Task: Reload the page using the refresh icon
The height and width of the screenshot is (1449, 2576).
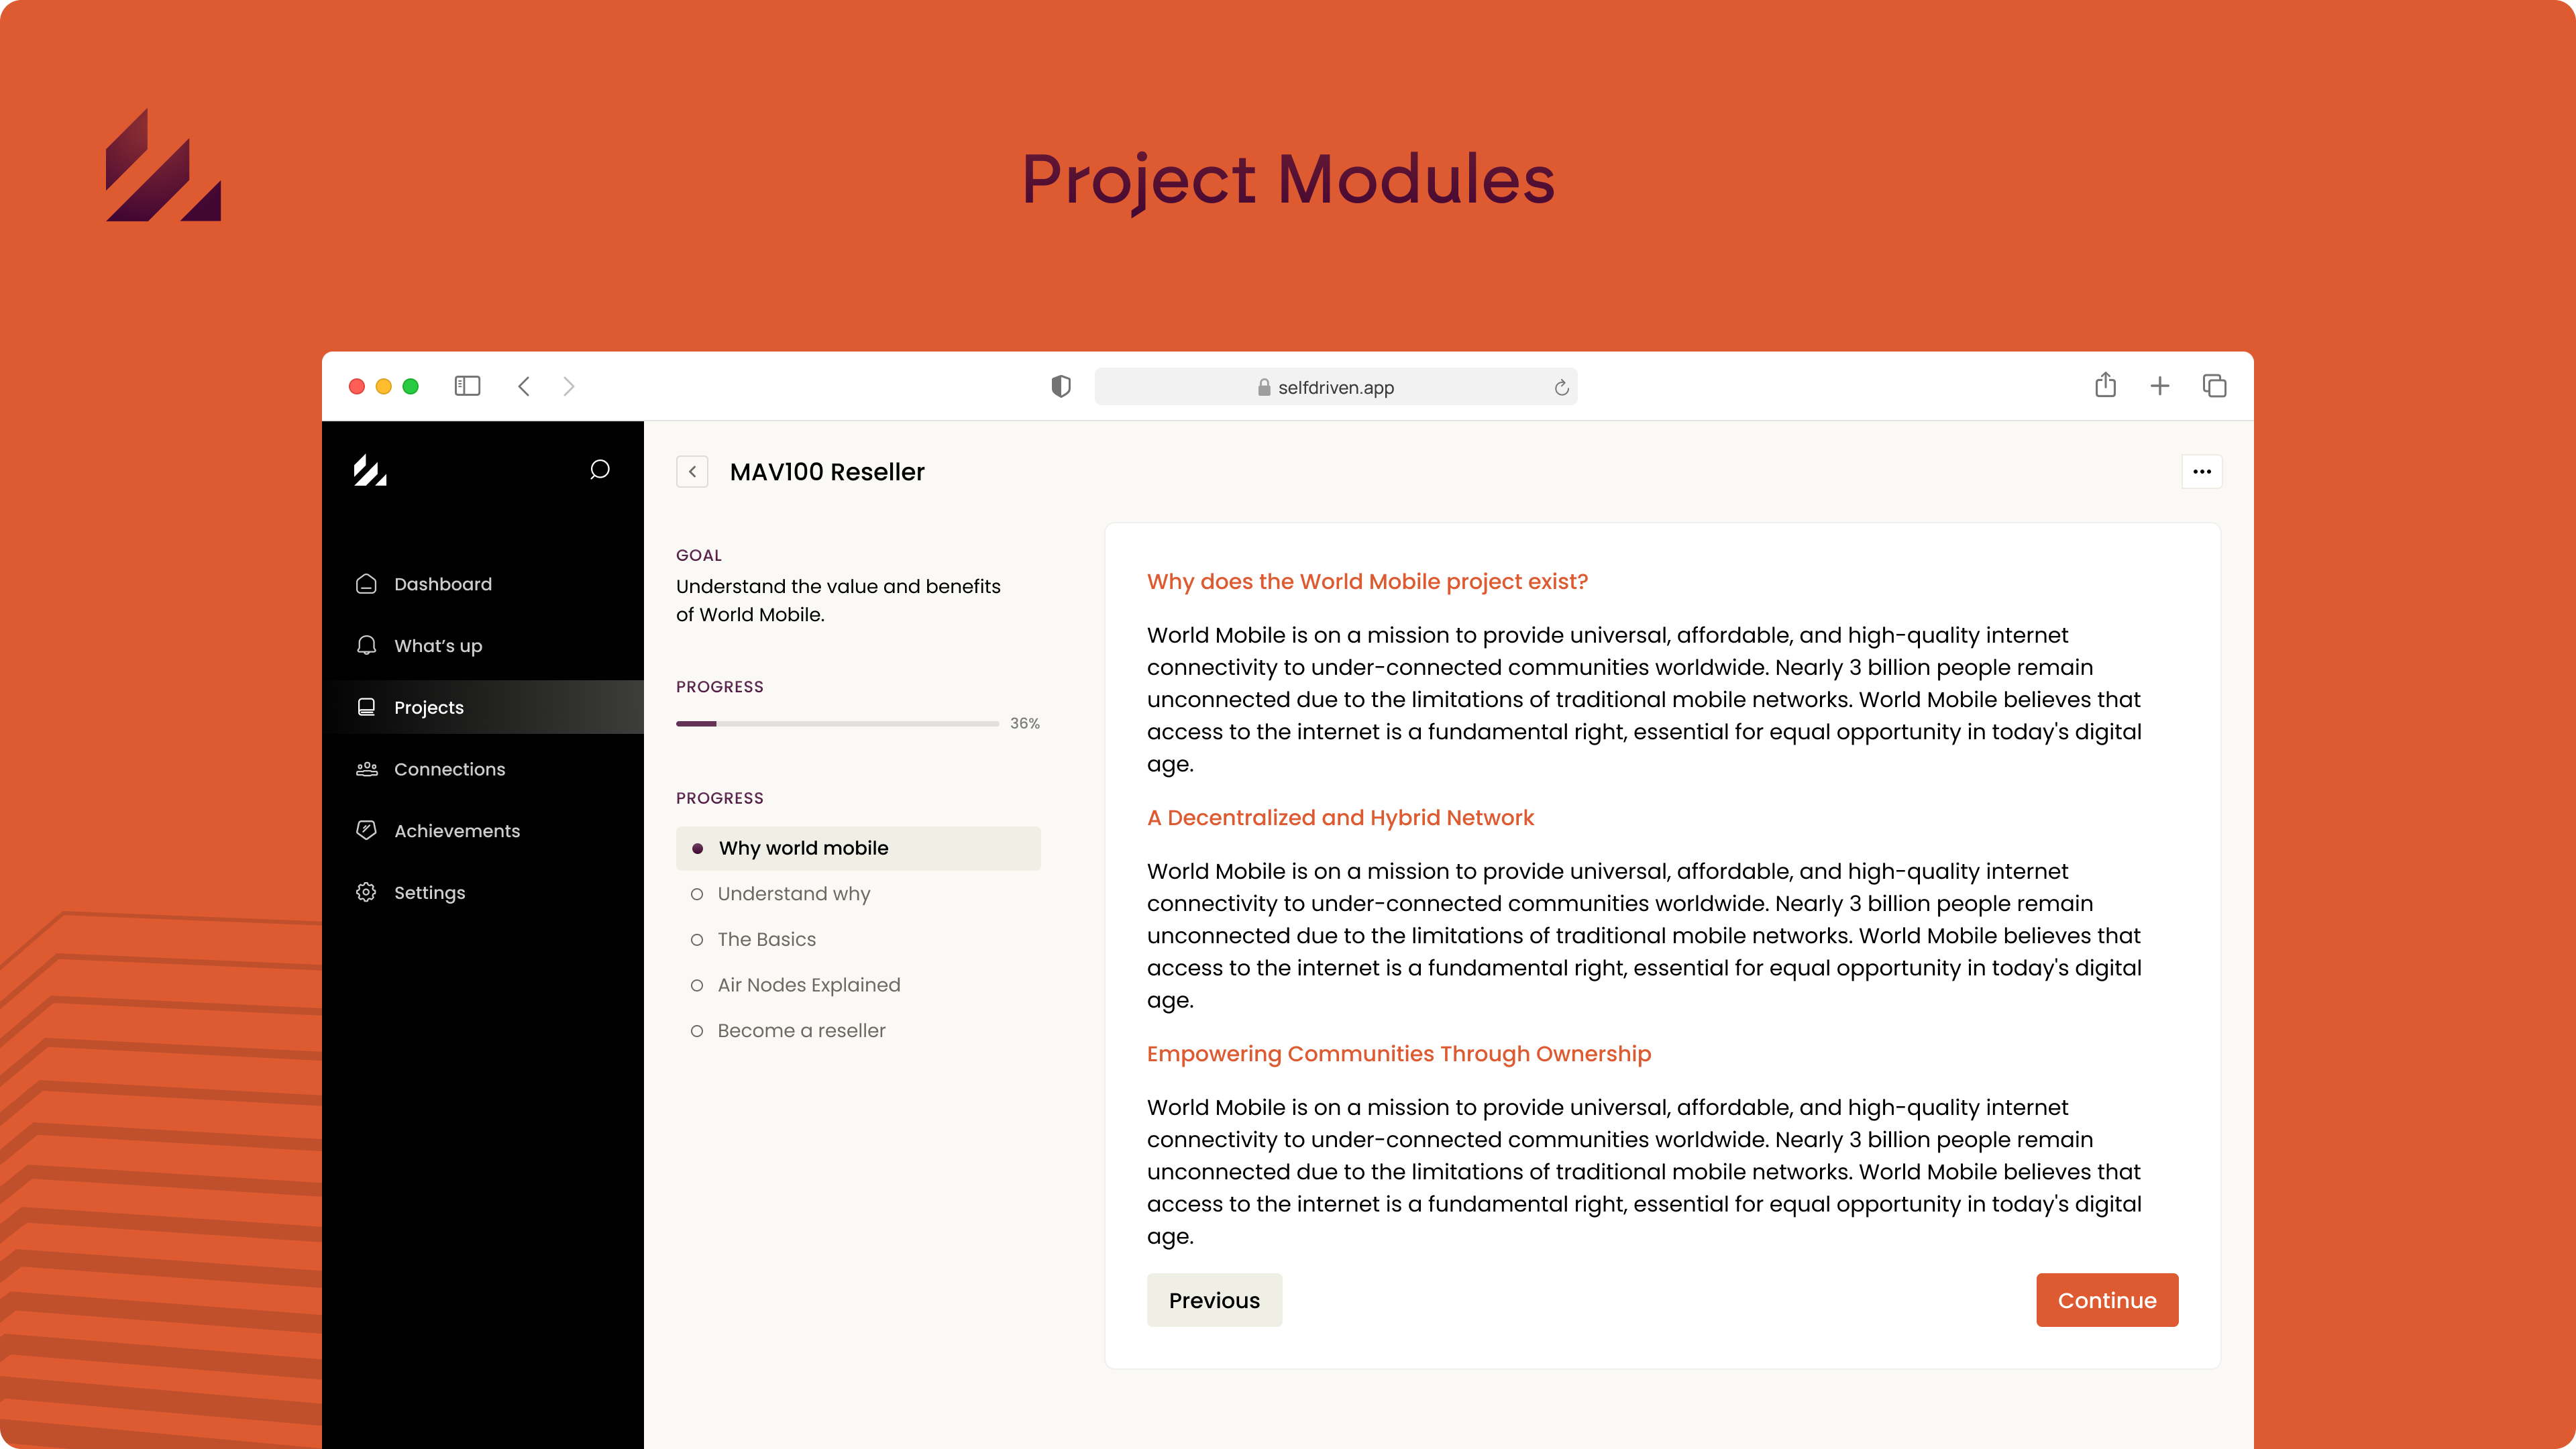Action: 1561,388
